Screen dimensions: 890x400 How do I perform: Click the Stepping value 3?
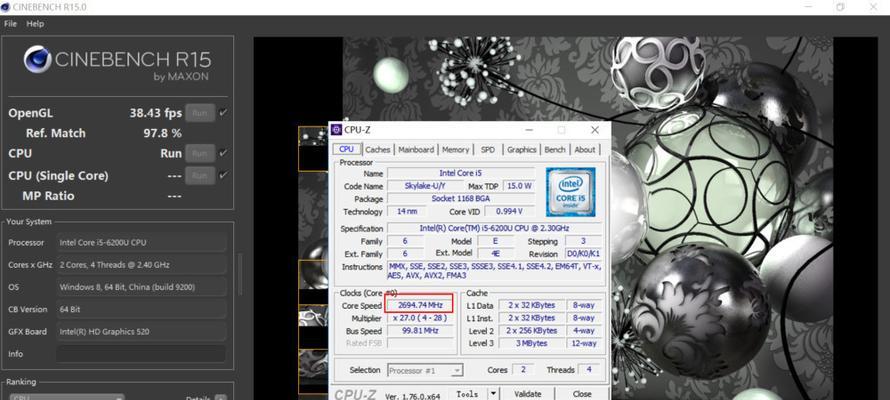tap(583, 241)
